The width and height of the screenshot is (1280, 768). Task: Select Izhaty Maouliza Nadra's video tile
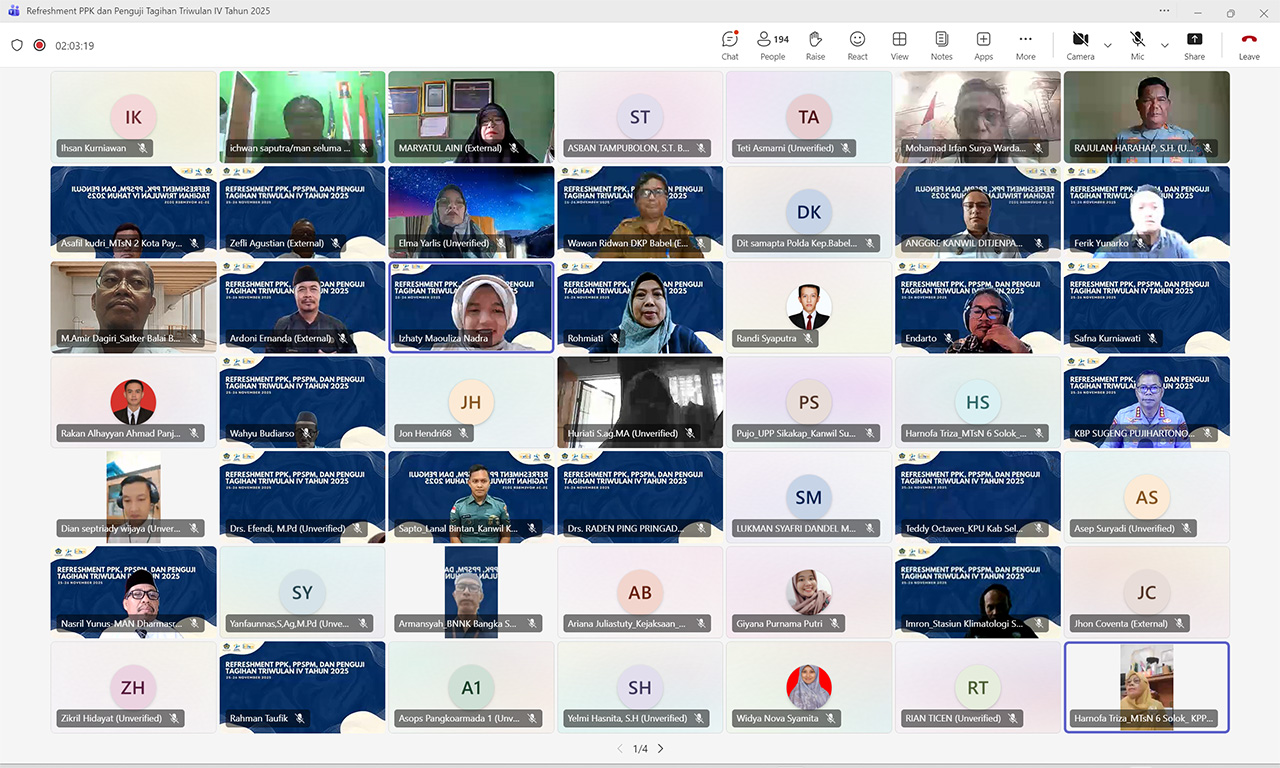pos(470,306)
